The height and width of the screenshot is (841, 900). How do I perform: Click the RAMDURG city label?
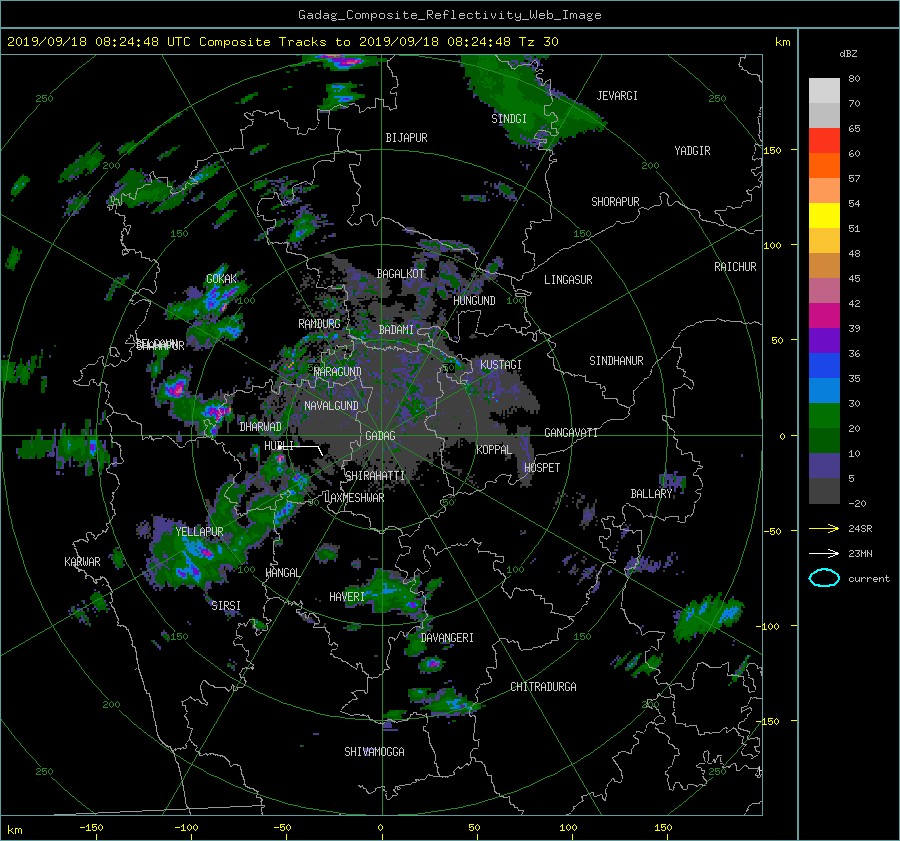coord(319,324)
